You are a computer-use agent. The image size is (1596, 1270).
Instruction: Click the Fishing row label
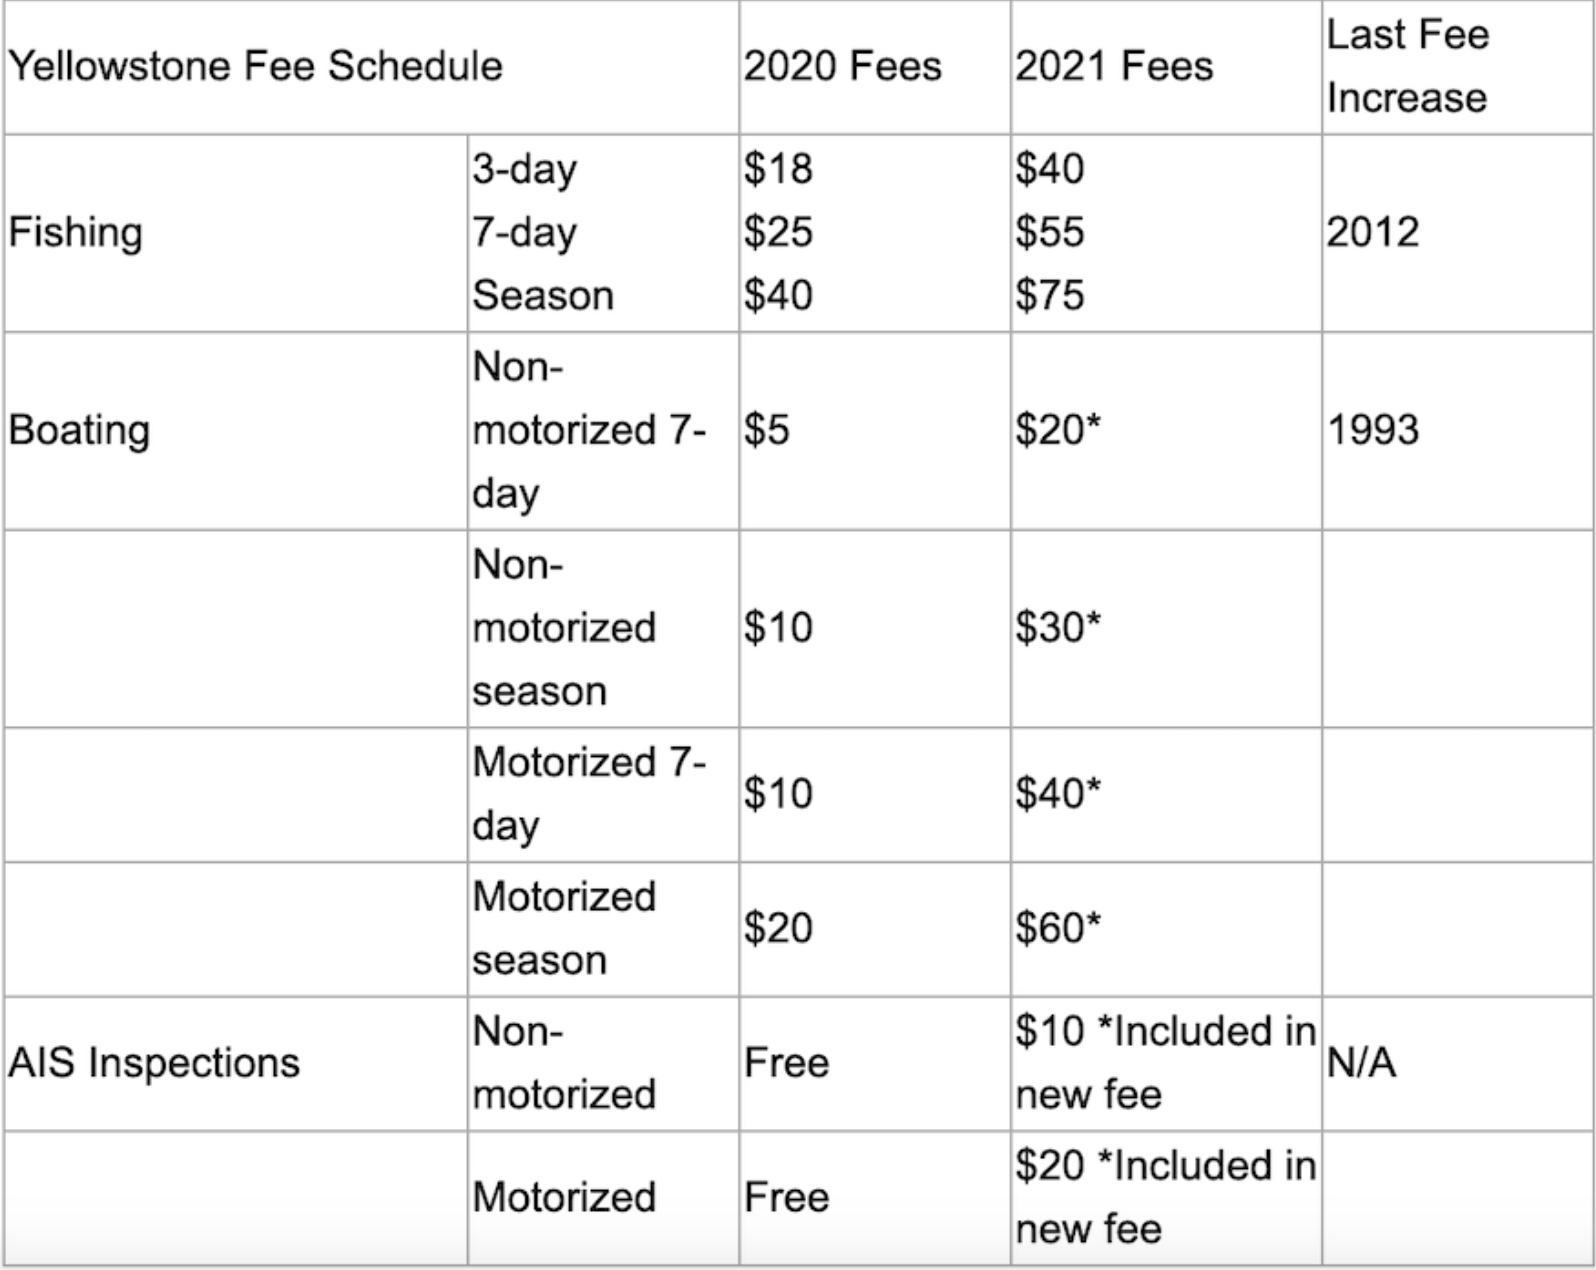click(x=76, y=232)
